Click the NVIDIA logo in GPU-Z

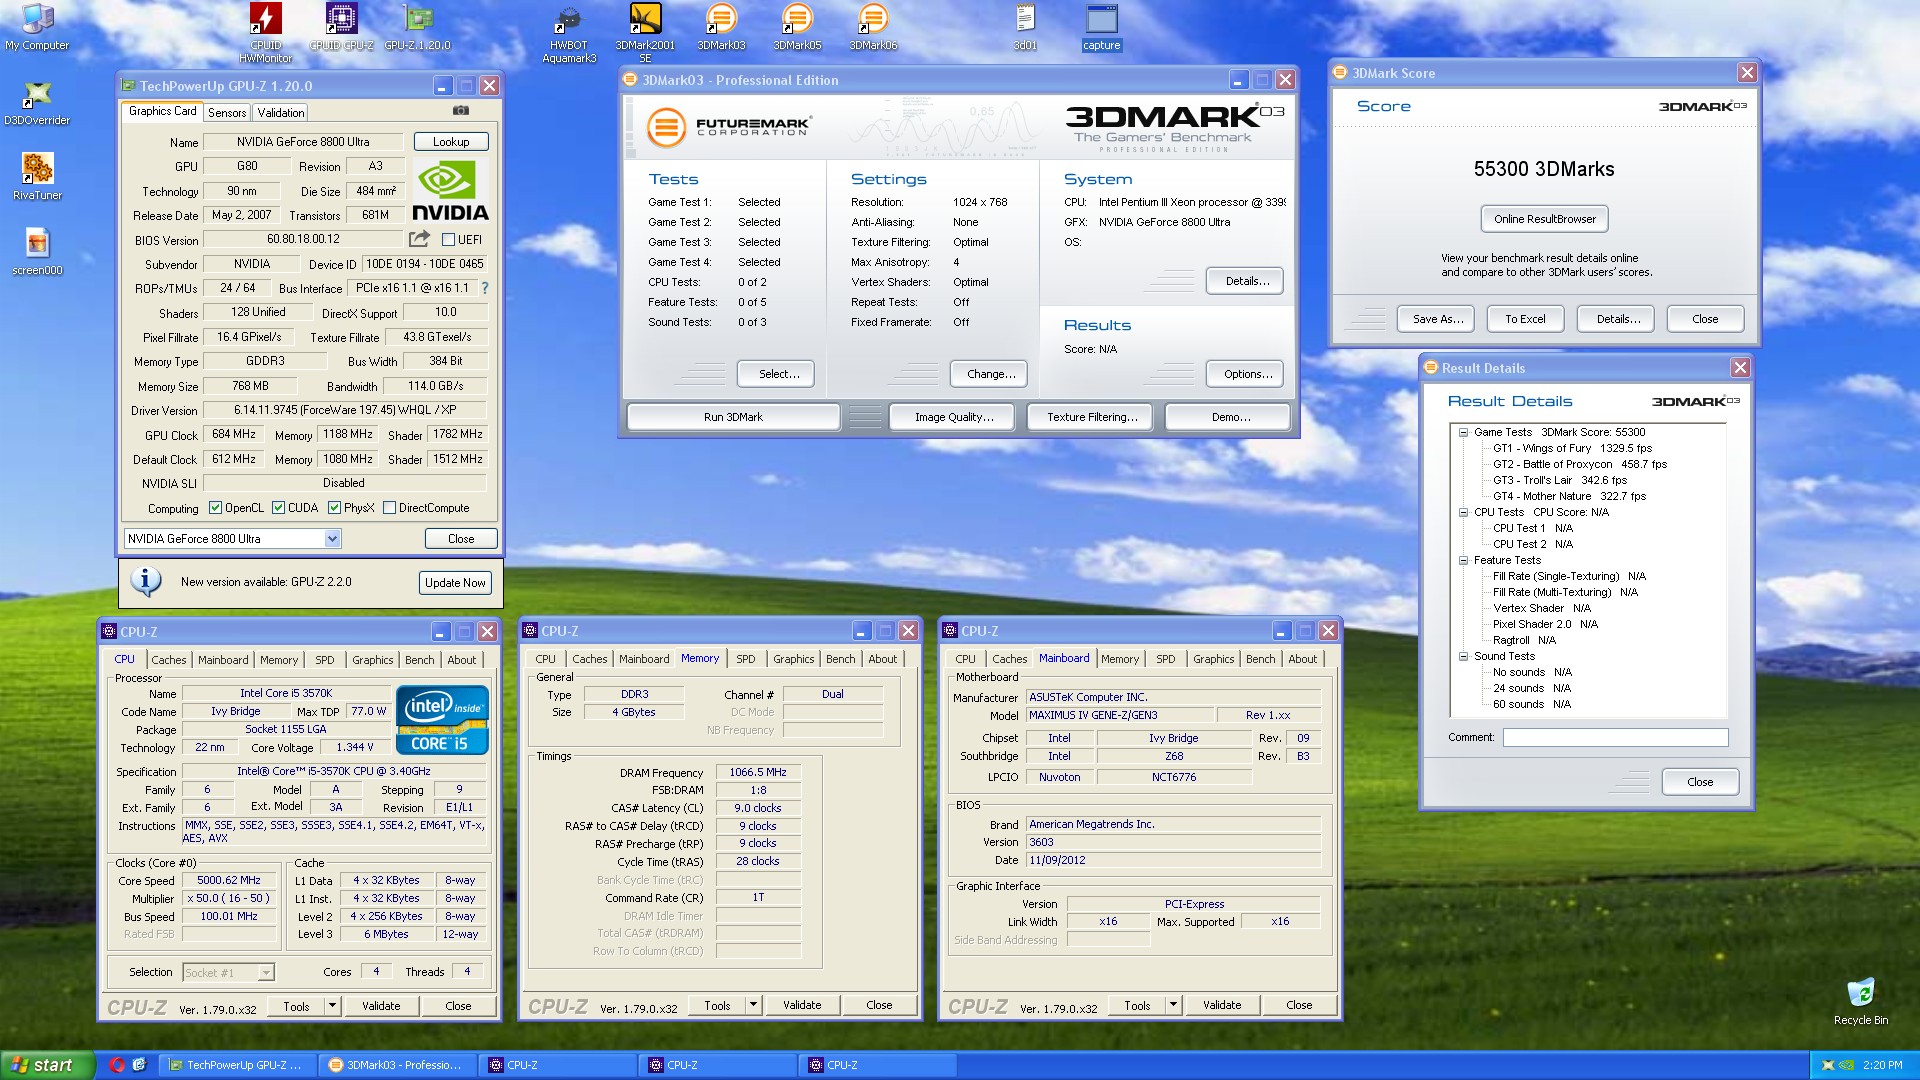click(450, 191)
